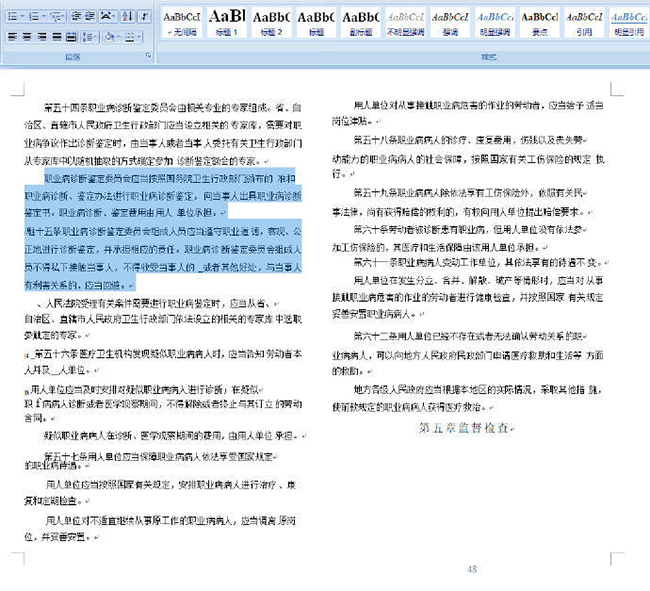The height and width of the screenshot is (591, 650).
Task: Click the line starting 用人单位在发生分立
Action: pyautogui.click(x=478, y=281)
